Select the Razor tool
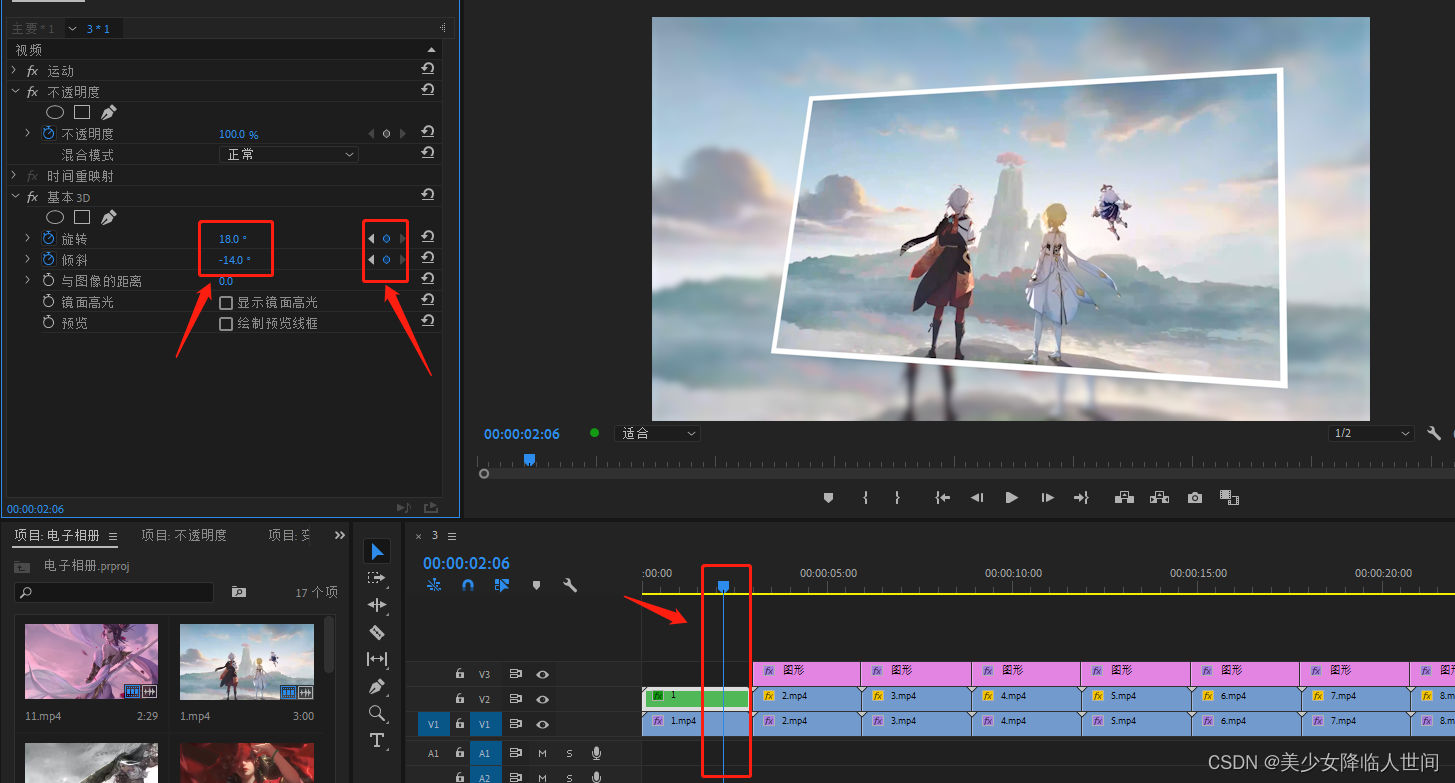1455x783 pixels. (x=377, y=632)
